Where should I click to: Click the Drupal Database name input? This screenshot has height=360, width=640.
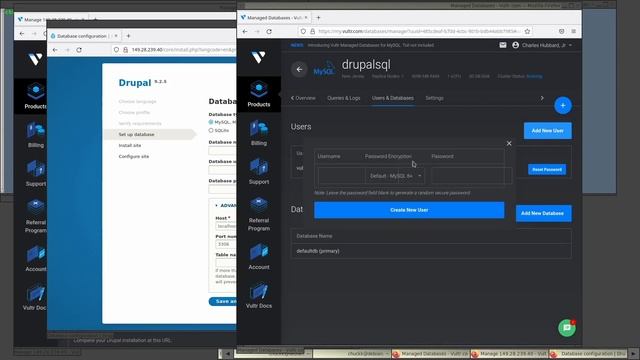[x=222, y=151]
